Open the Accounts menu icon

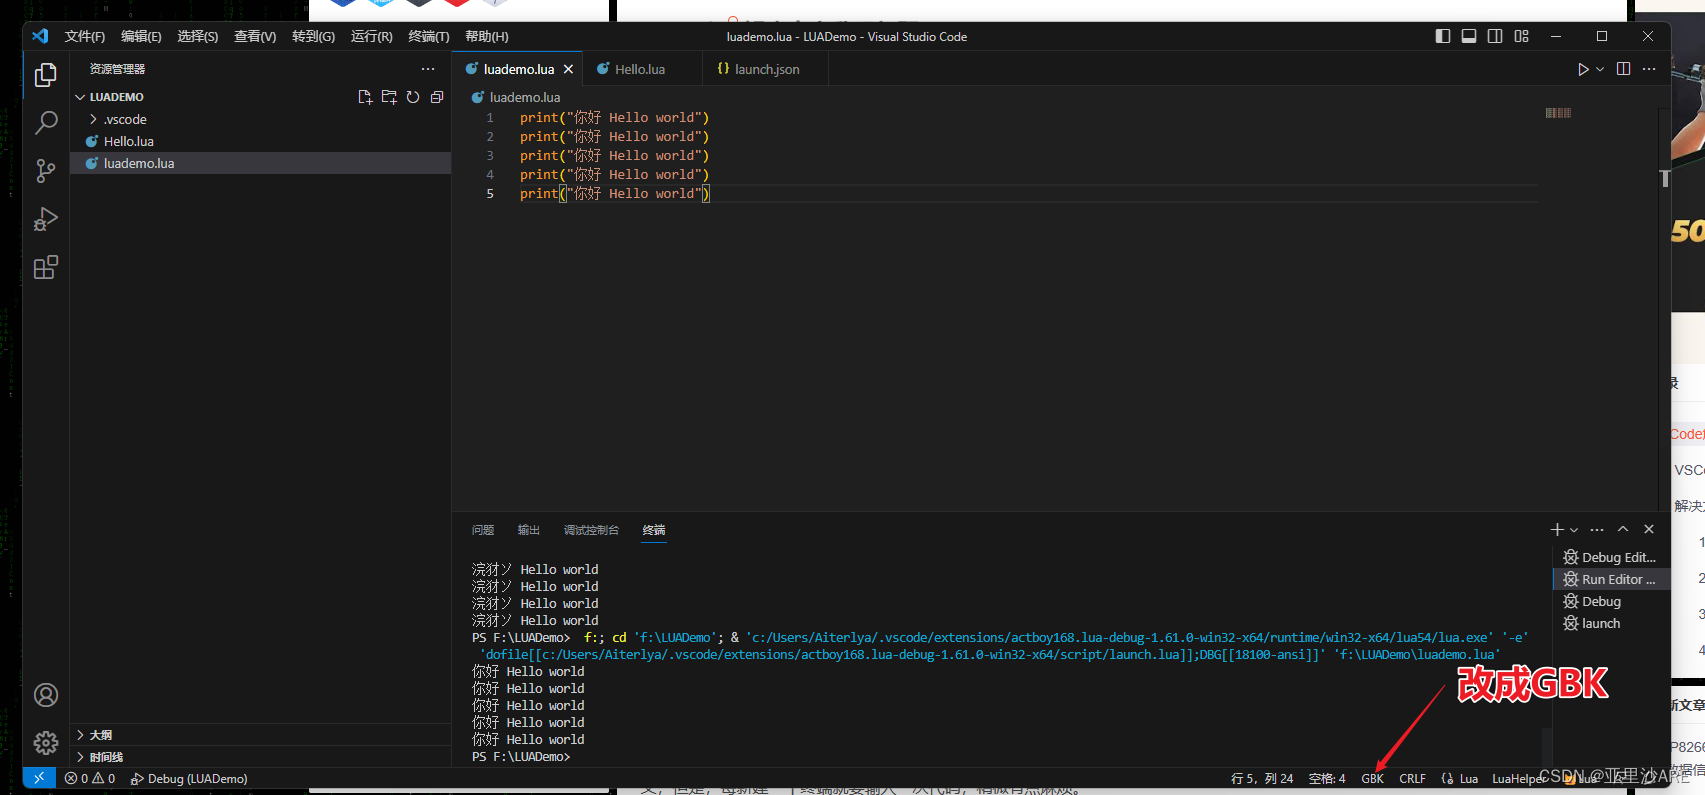[x=46, y=695]
